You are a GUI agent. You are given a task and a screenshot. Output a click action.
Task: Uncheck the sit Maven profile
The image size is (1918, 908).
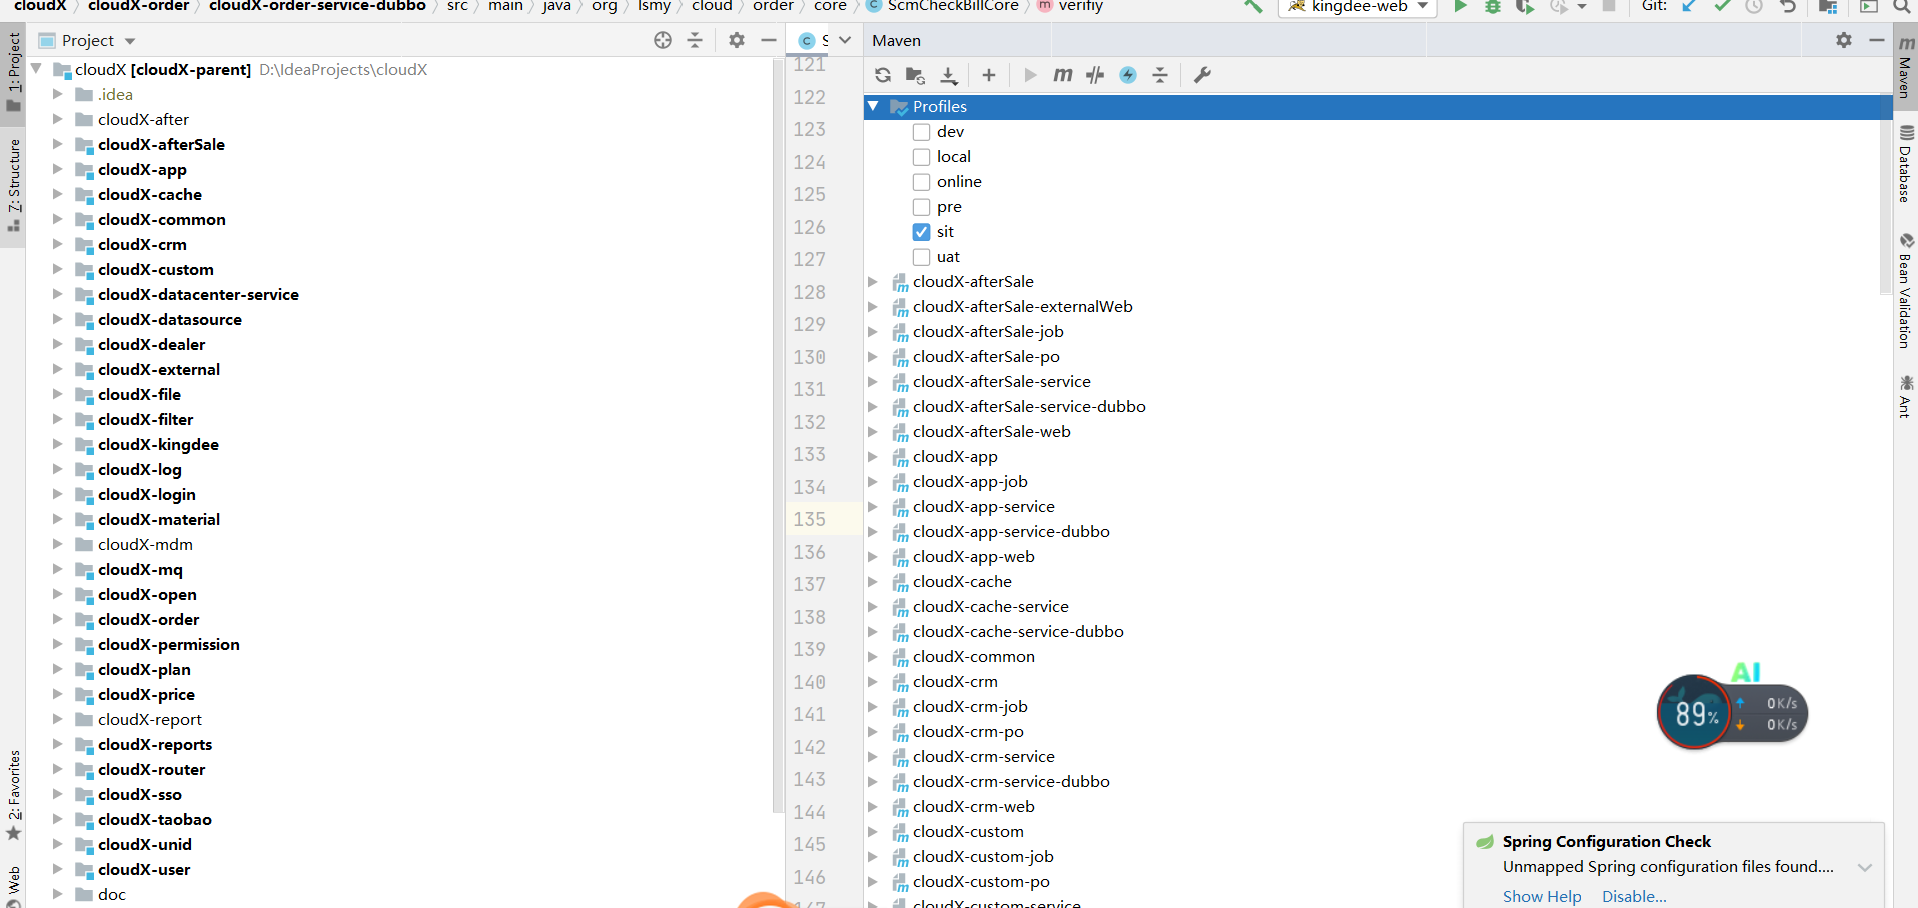point(922,232)
